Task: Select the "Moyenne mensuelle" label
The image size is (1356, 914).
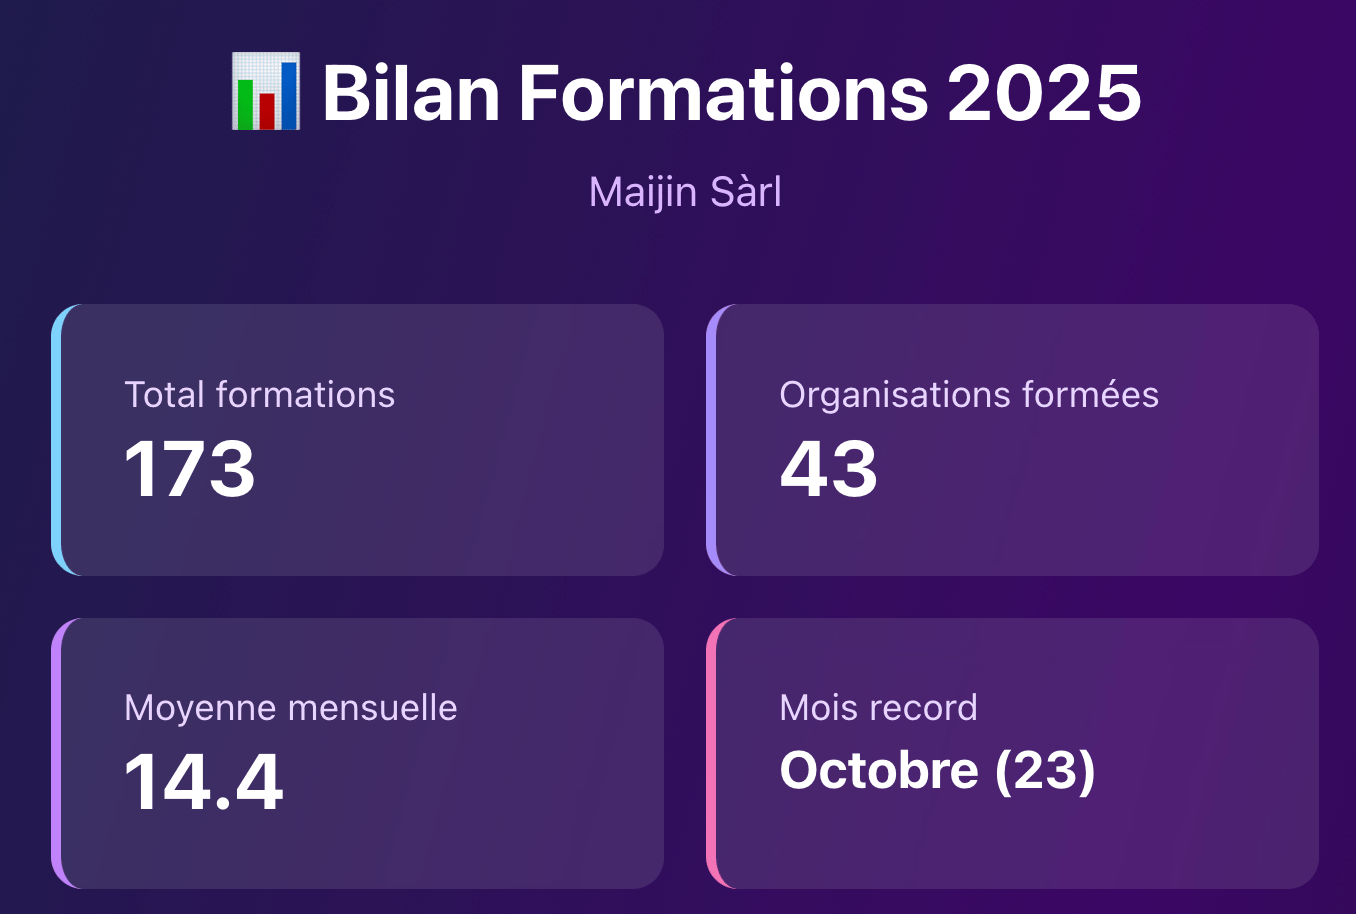Action: click(290, 708)
